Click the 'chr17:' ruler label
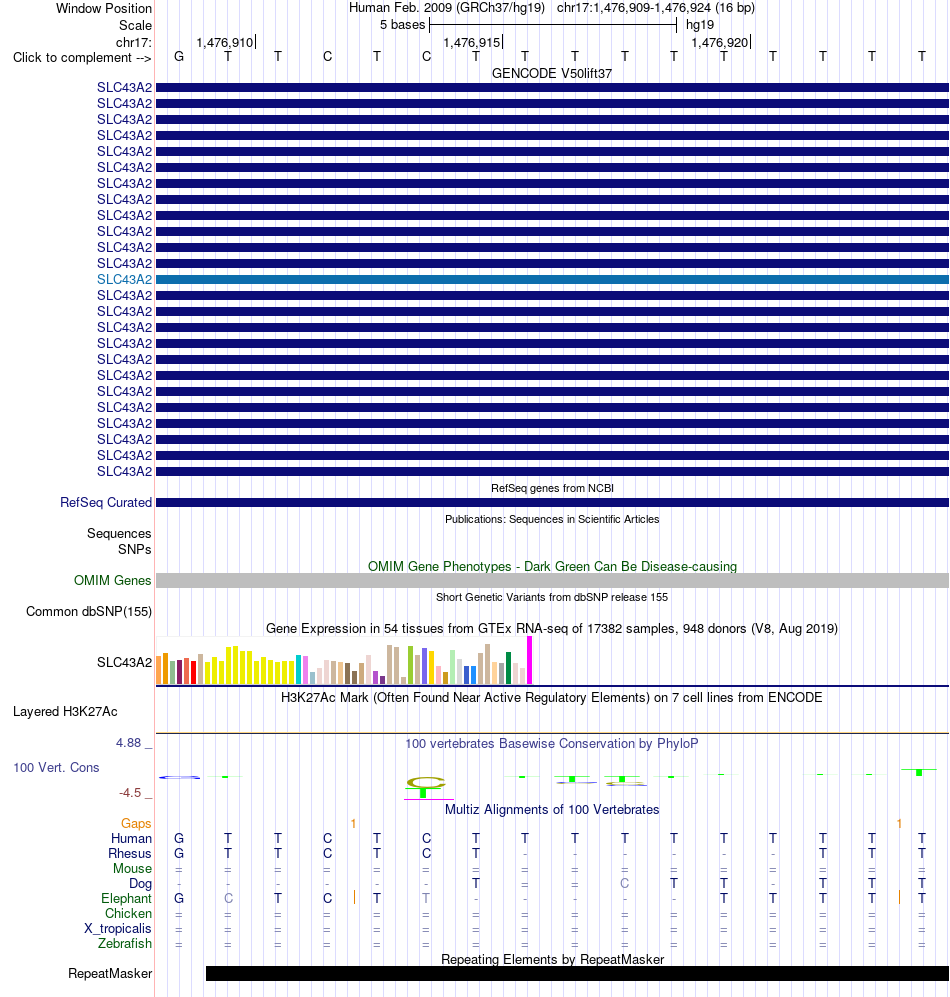The width and height of the screenshot is (950, 997). coord(134,43)
